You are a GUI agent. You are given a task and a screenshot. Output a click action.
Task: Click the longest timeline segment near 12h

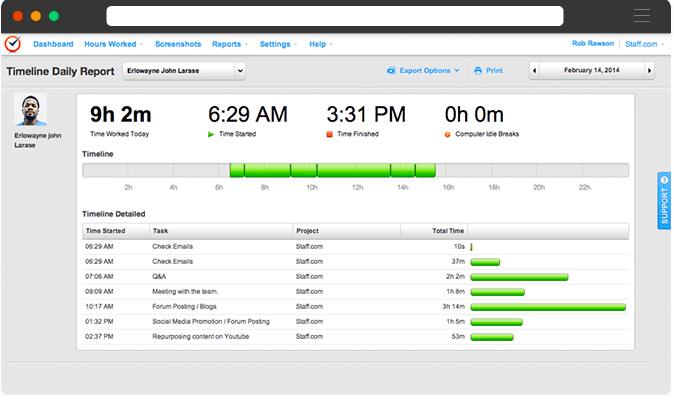(354, 170)
